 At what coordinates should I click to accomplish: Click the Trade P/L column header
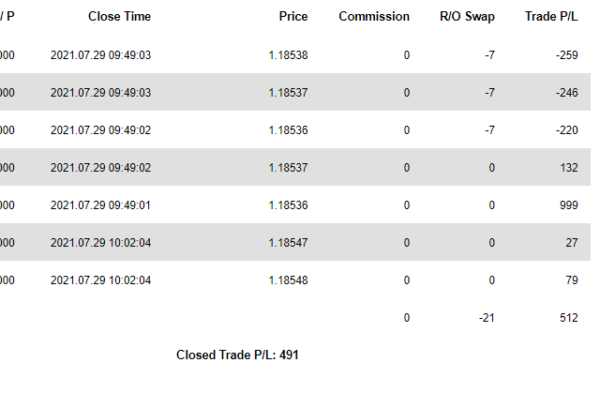pos(551,16)
